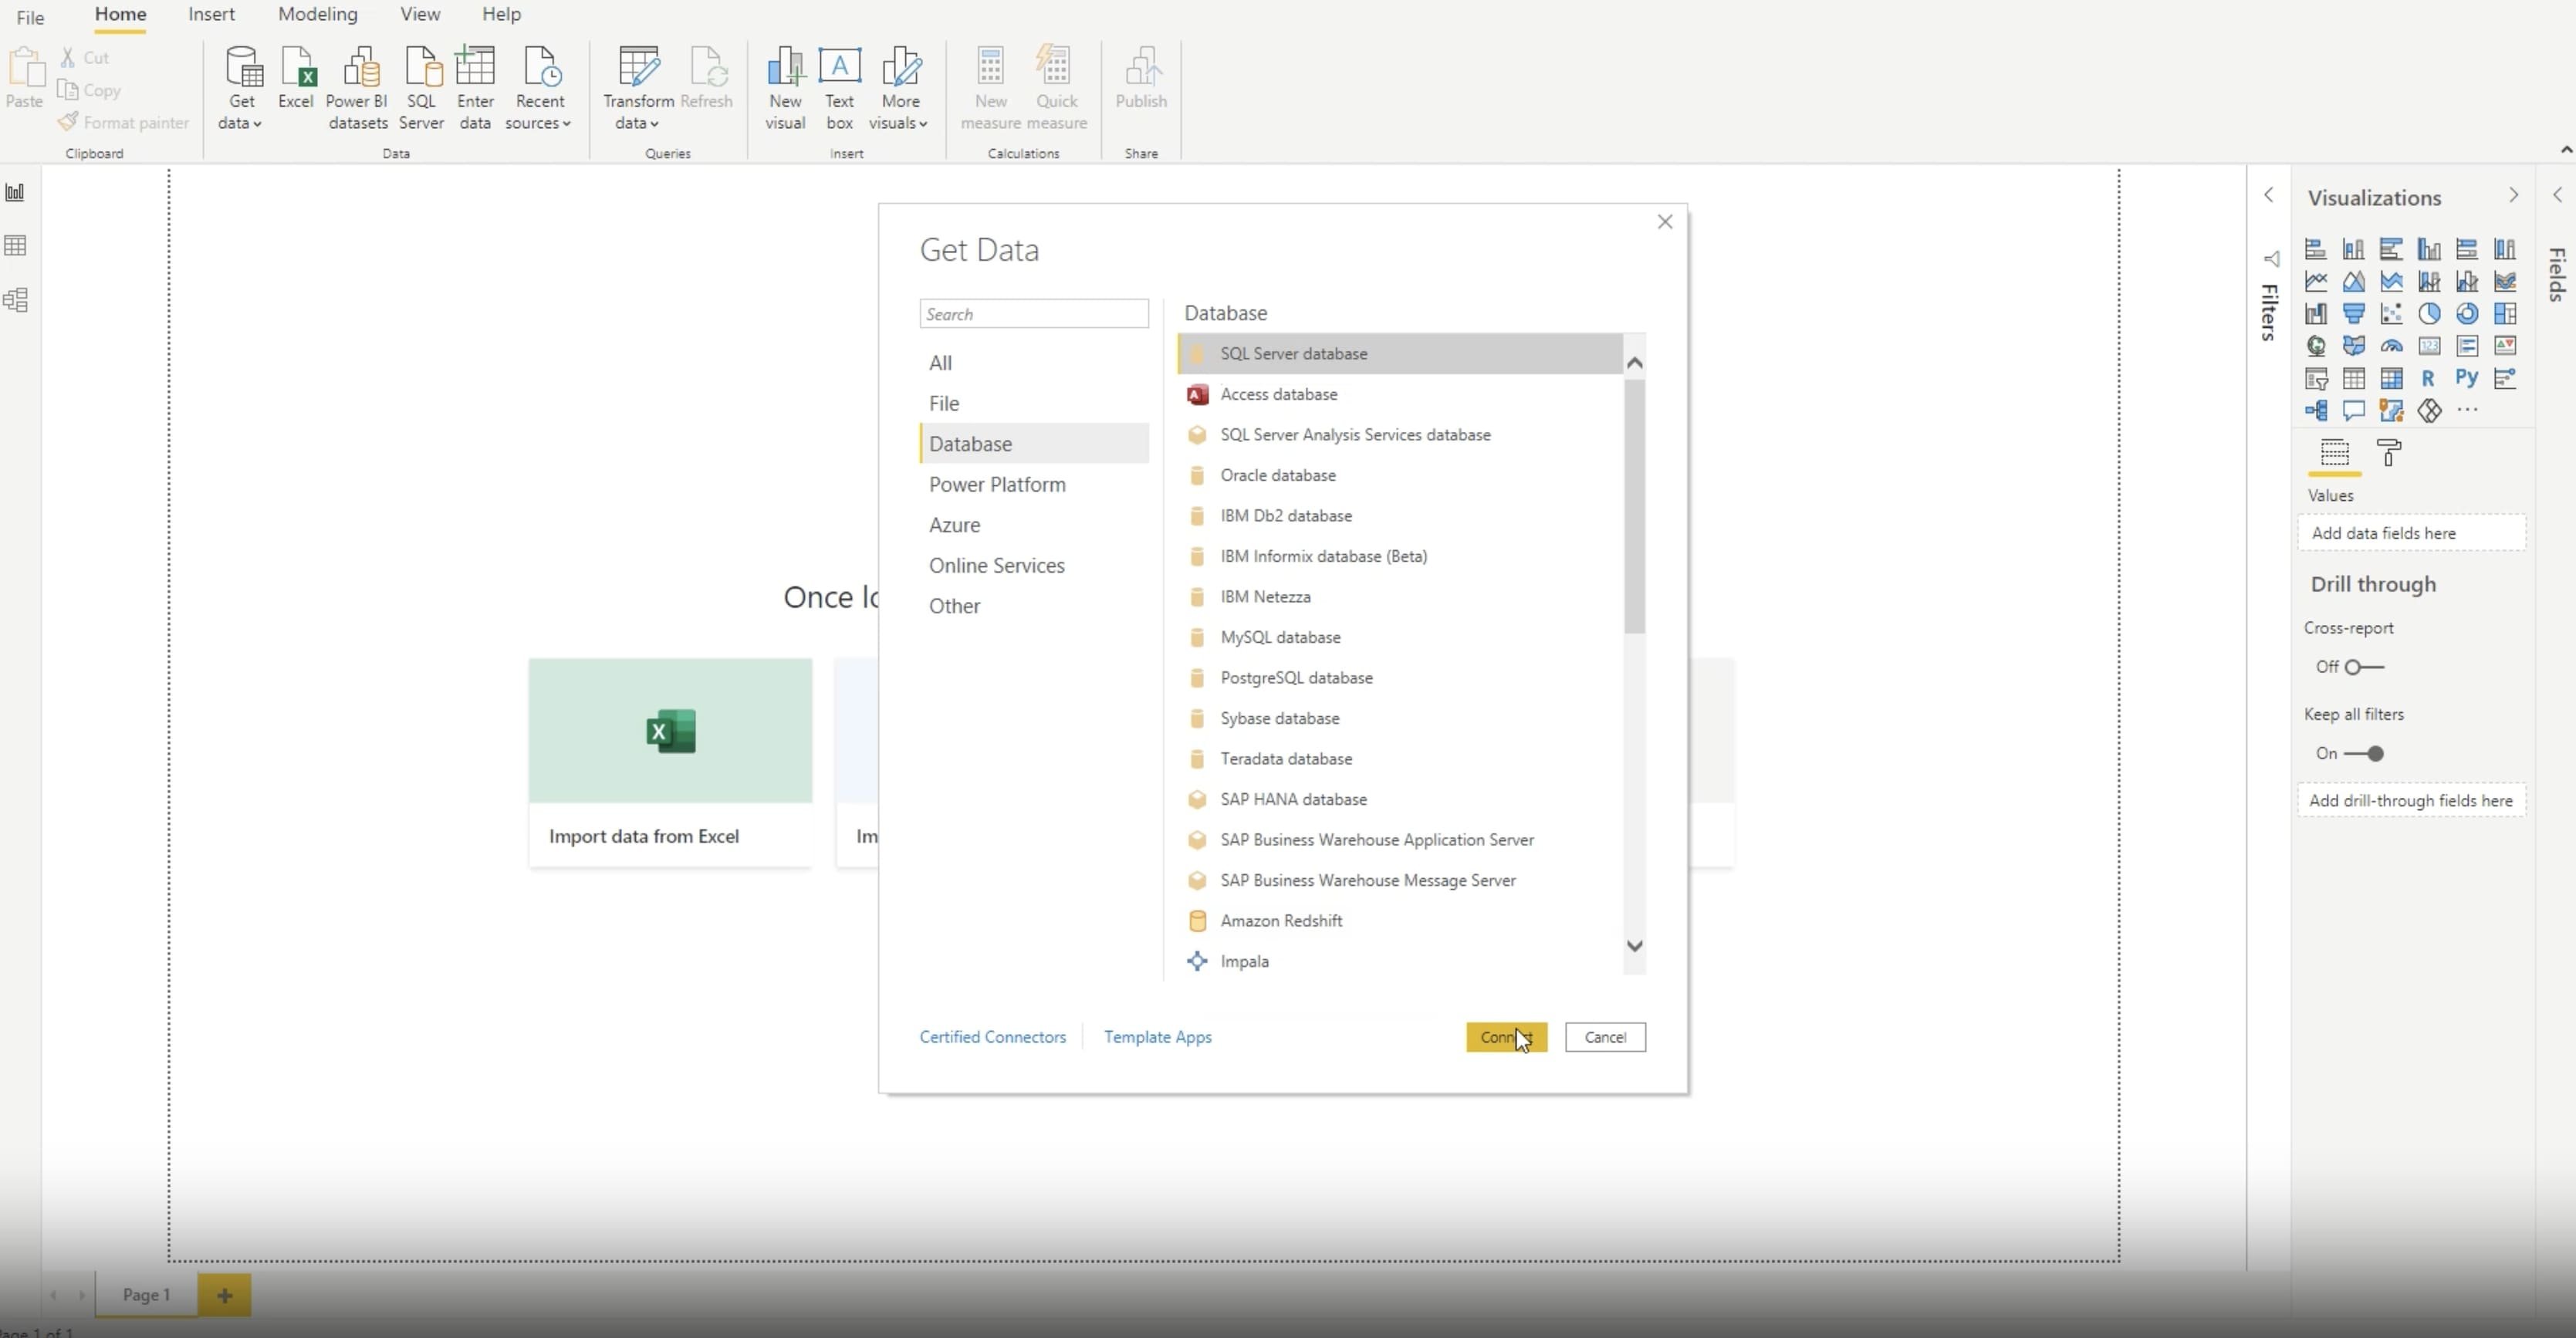
Task: Select the funnel chart visualization
Action: pos(2354,314)
